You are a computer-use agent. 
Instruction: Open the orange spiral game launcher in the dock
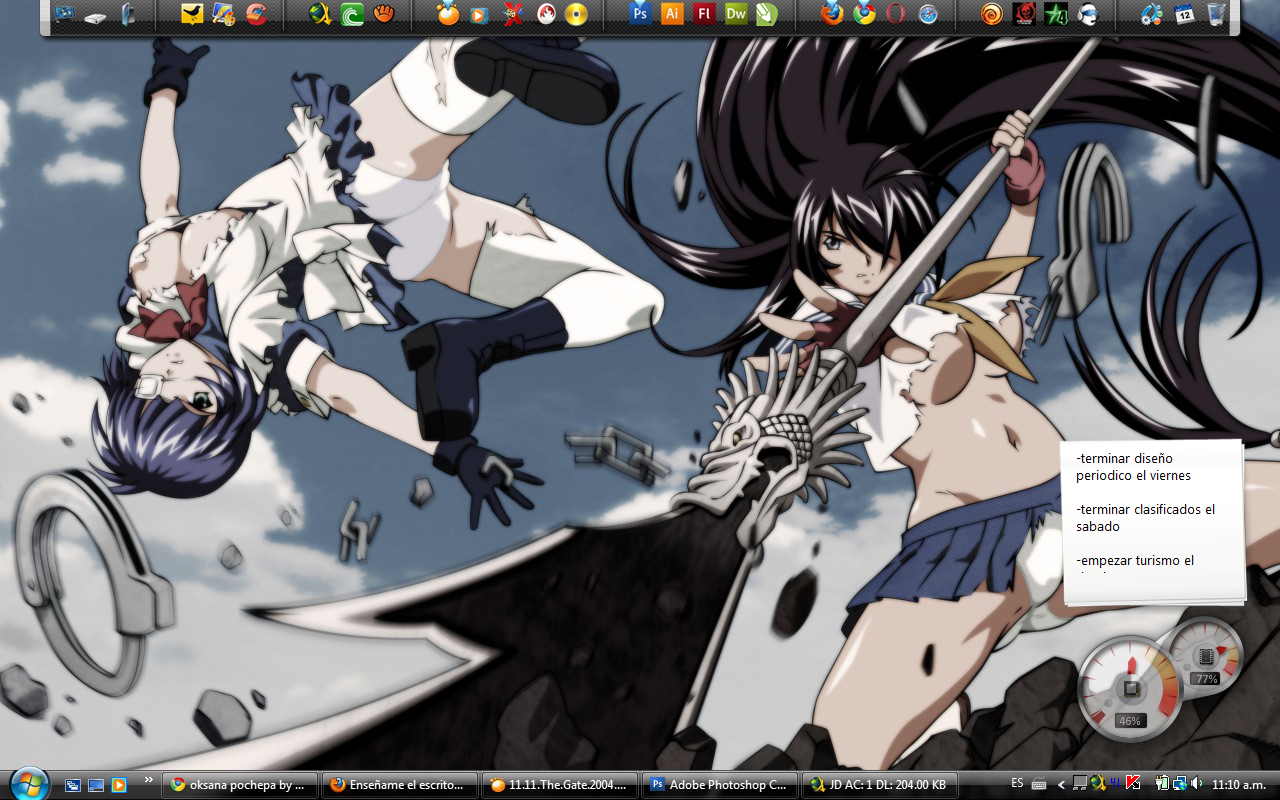992,14
